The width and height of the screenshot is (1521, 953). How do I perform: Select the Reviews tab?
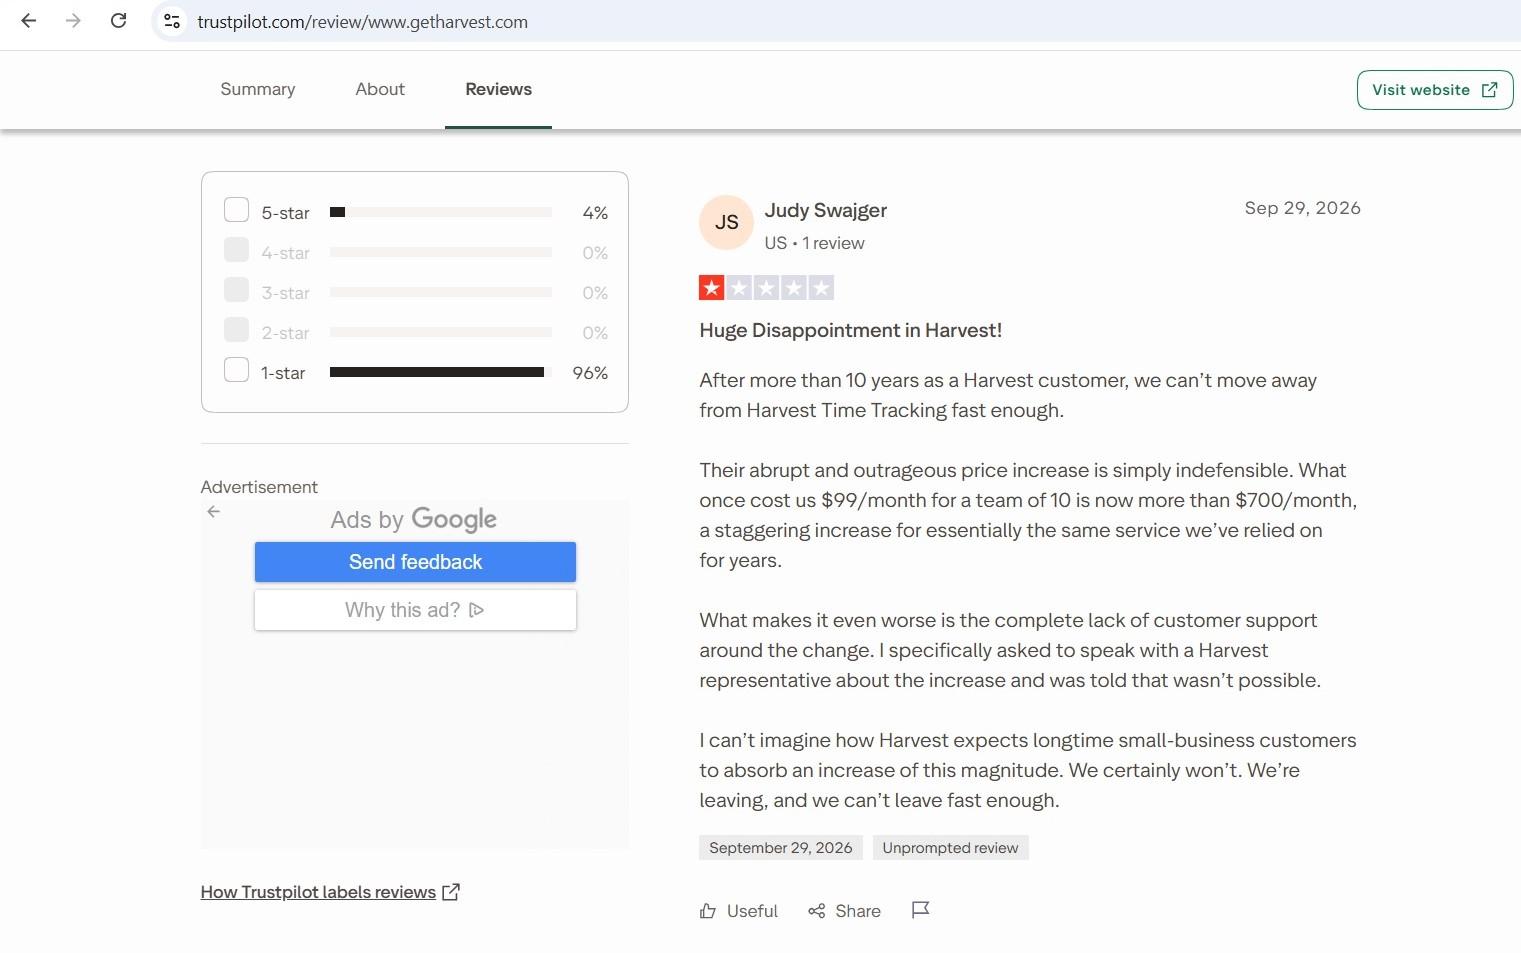(x=498, y=89)
